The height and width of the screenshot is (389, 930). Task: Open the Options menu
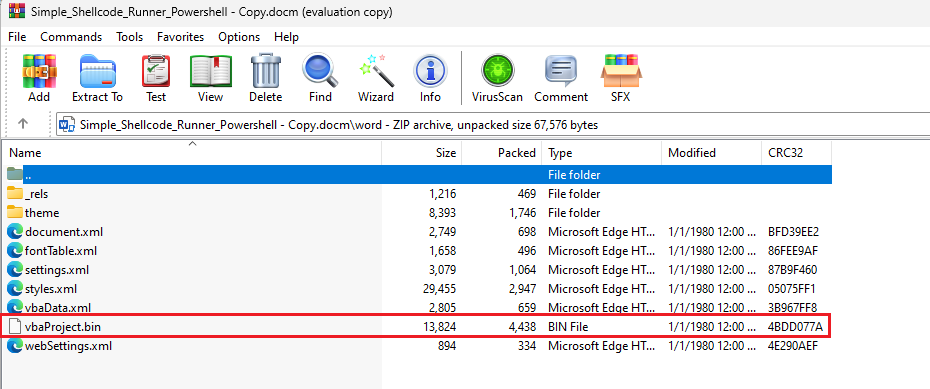point(239,37)
